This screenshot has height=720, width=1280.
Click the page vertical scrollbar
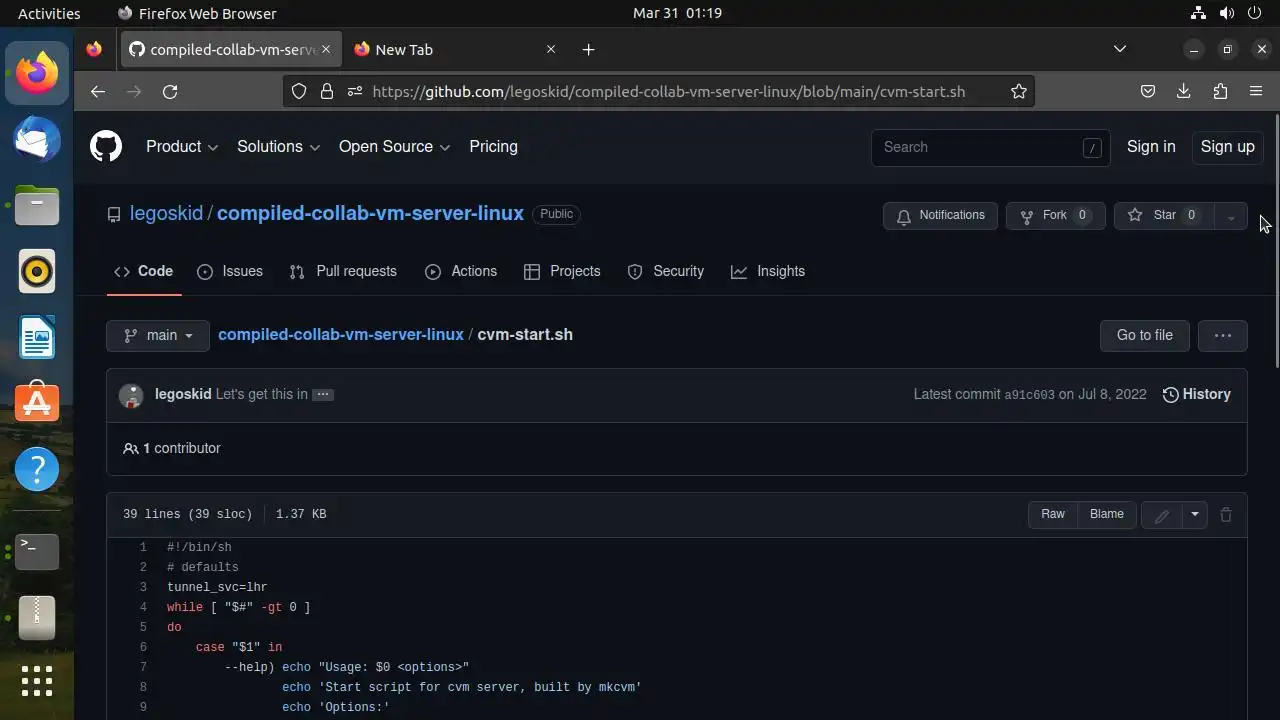click(x=1275, y=240)
